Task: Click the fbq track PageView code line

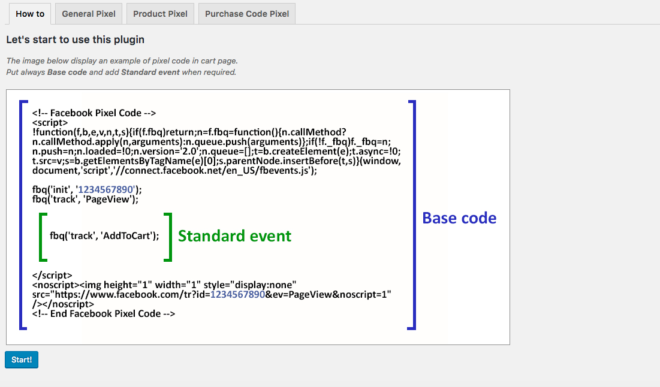Action: pyautogui.click(x=85, y=199)
